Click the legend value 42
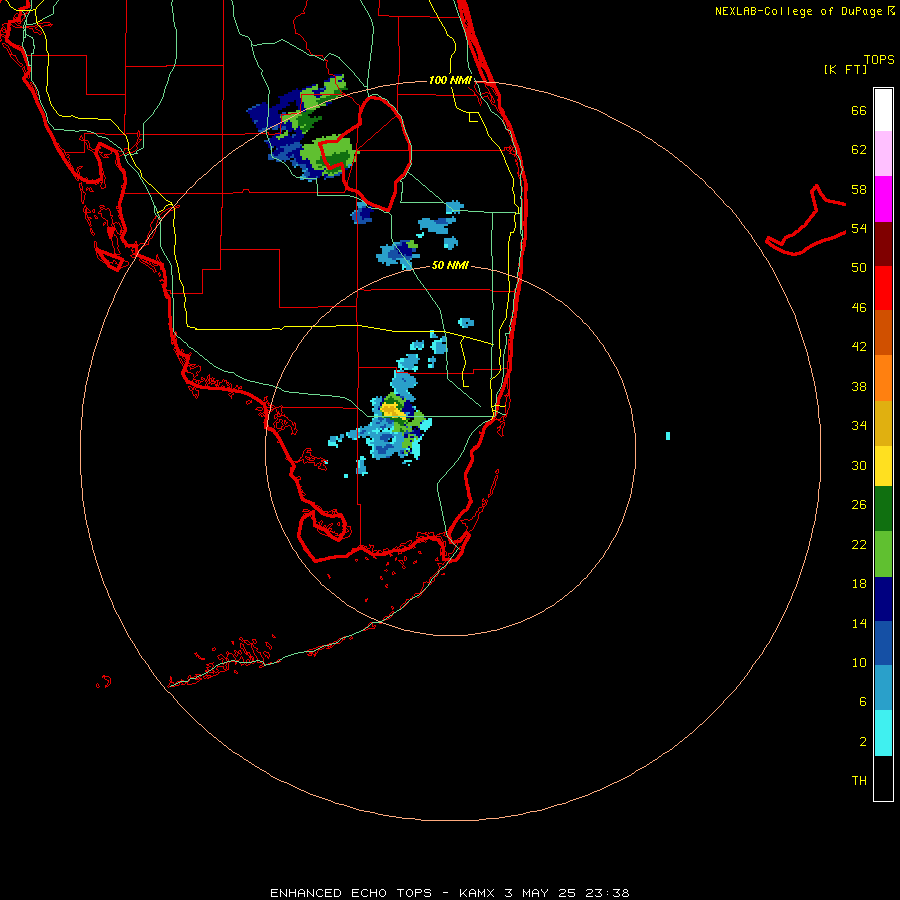Viewport: 900px width, 900px height. tap(859, 346)
